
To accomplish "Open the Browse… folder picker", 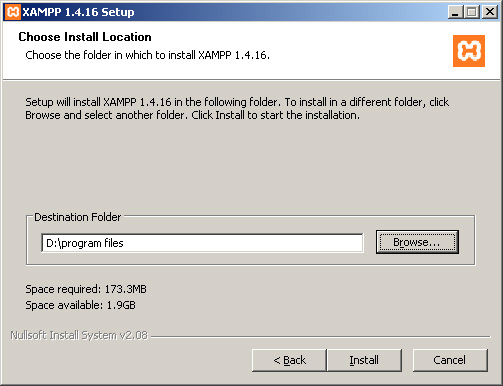I will [x=417, y=242].
